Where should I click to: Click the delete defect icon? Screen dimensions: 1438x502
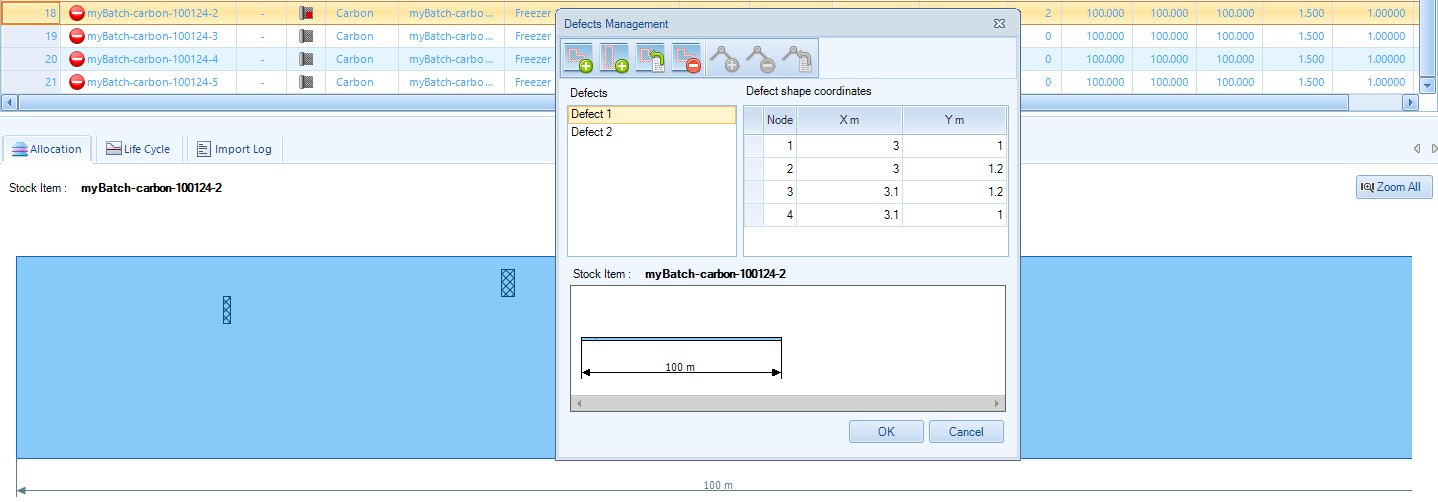pyautogui.click(x=686, y=59)
